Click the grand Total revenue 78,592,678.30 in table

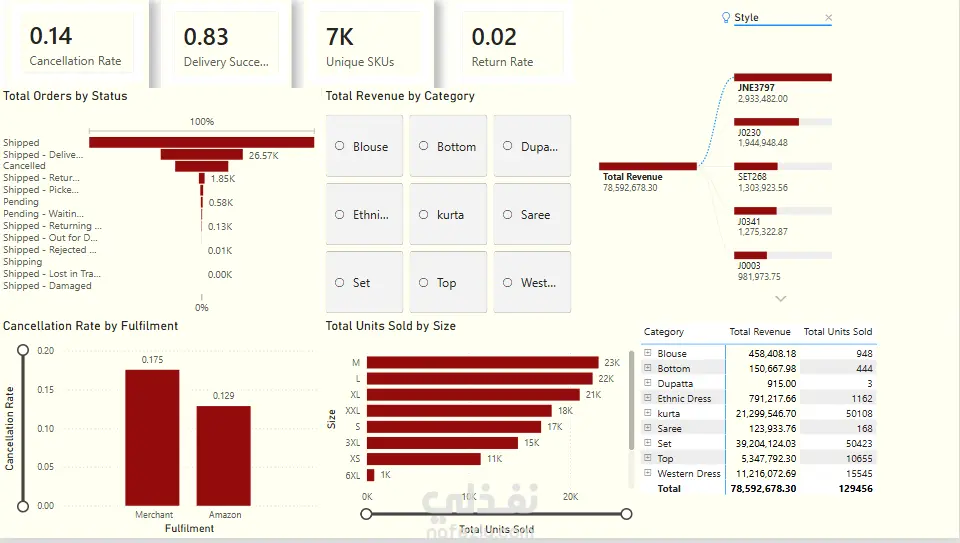pyautogui.click(x=763, y=489)
